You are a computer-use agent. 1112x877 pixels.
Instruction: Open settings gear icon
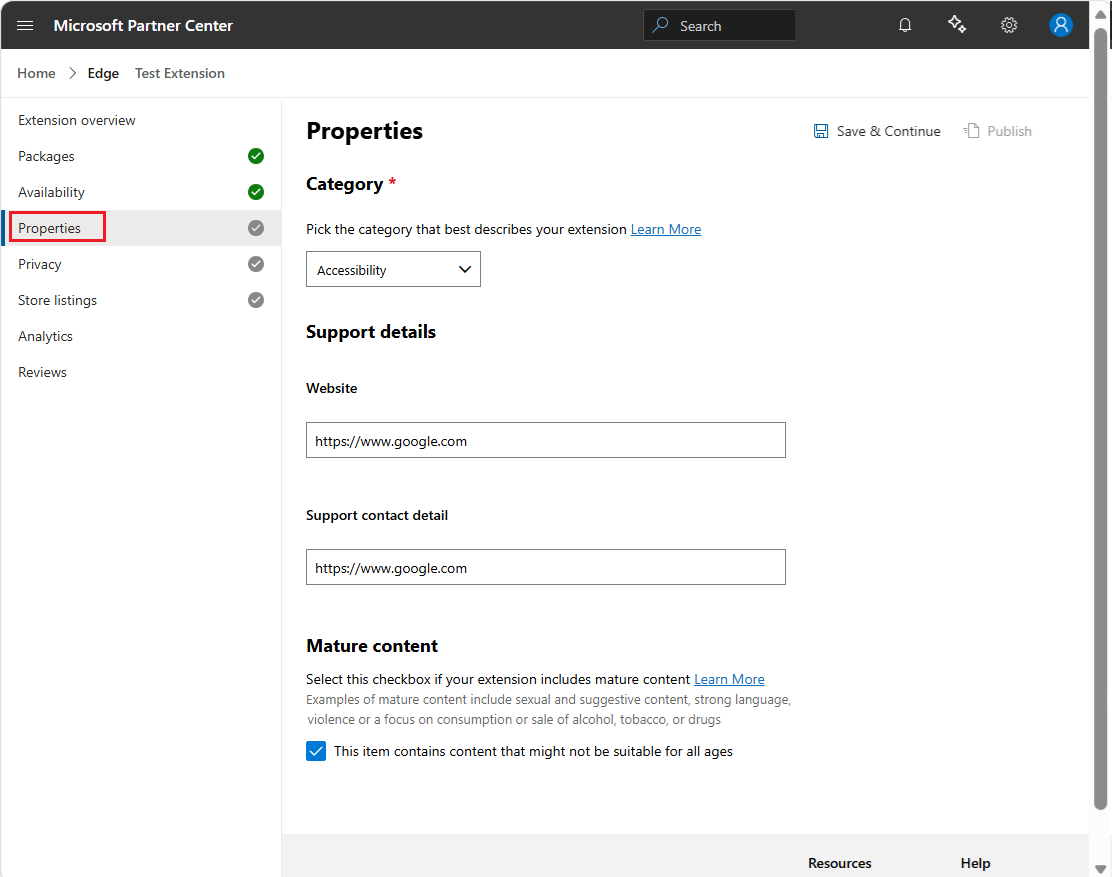point(1008,26)
